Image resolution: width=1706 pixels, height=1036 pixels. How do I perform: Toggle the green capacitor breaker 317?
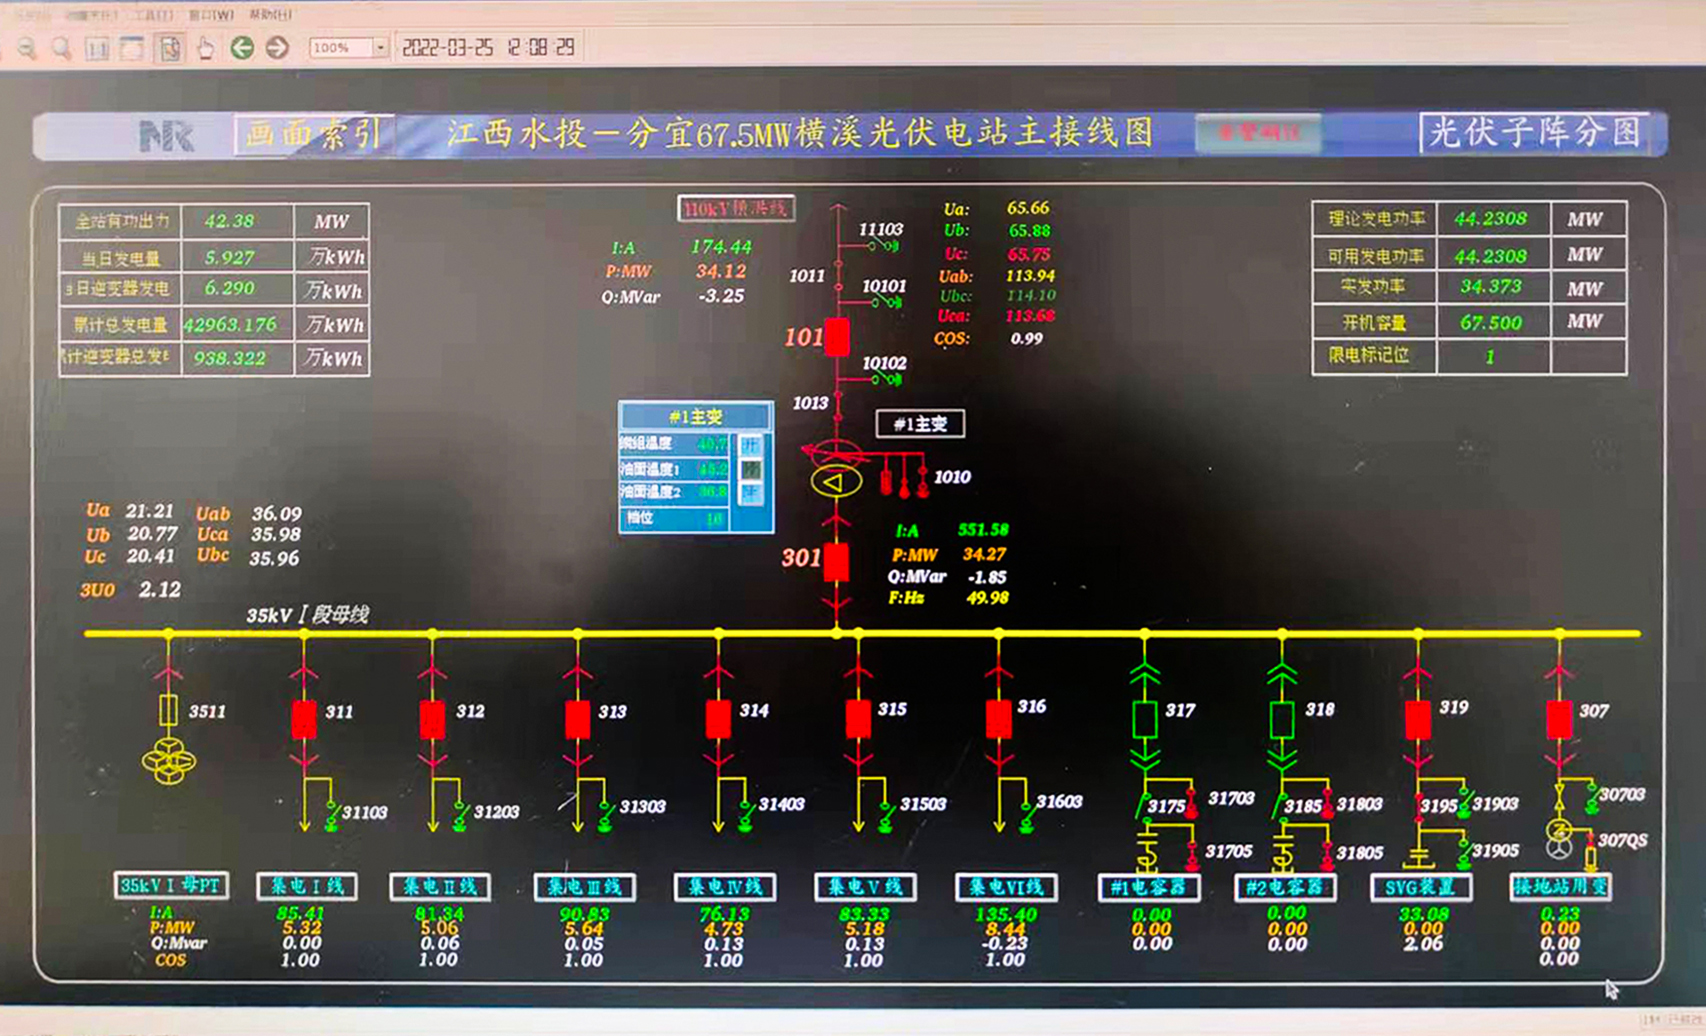(1145, 719)
